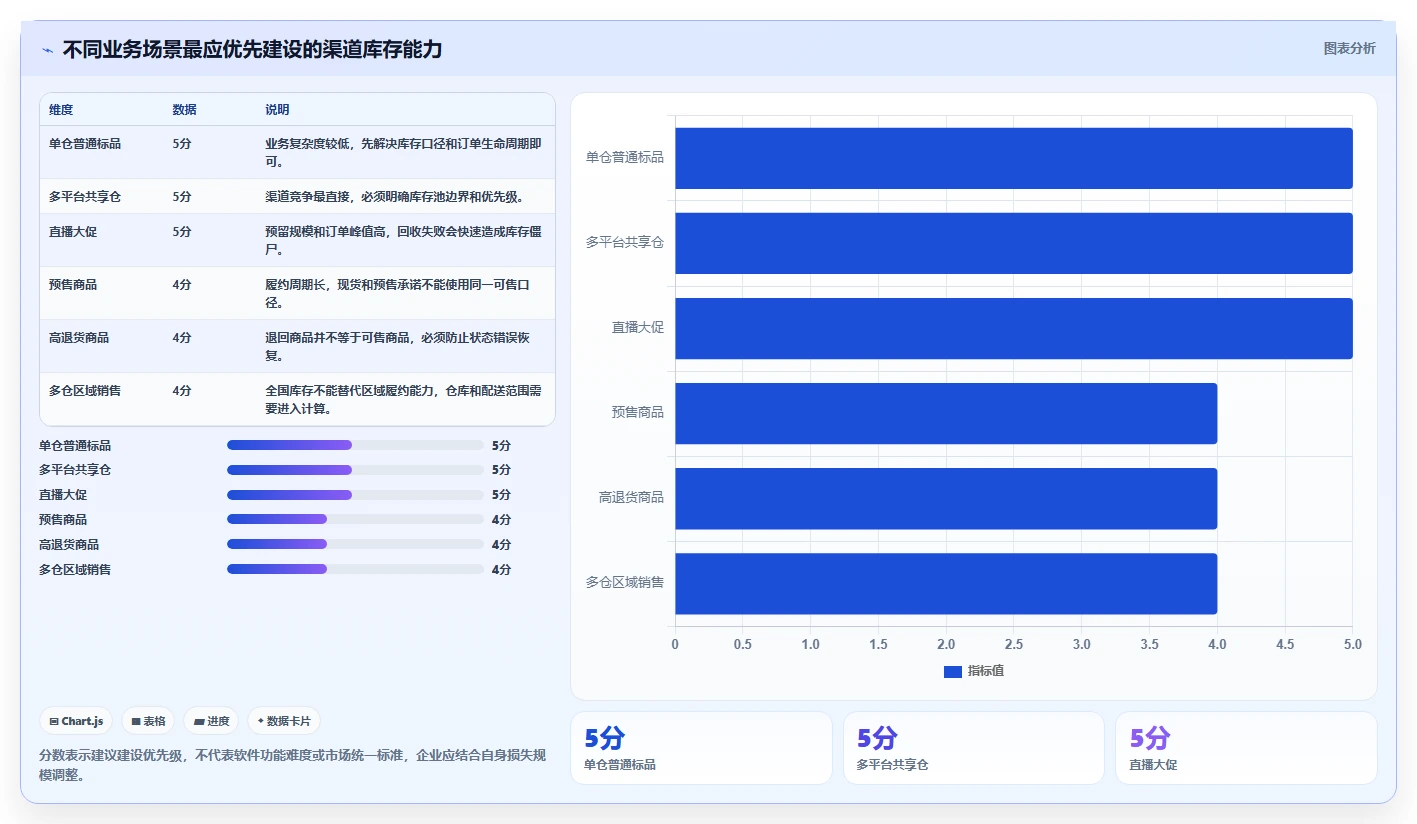
Task: Click description starting 业务复杂度较低
Action: click(x=404, y=153)
